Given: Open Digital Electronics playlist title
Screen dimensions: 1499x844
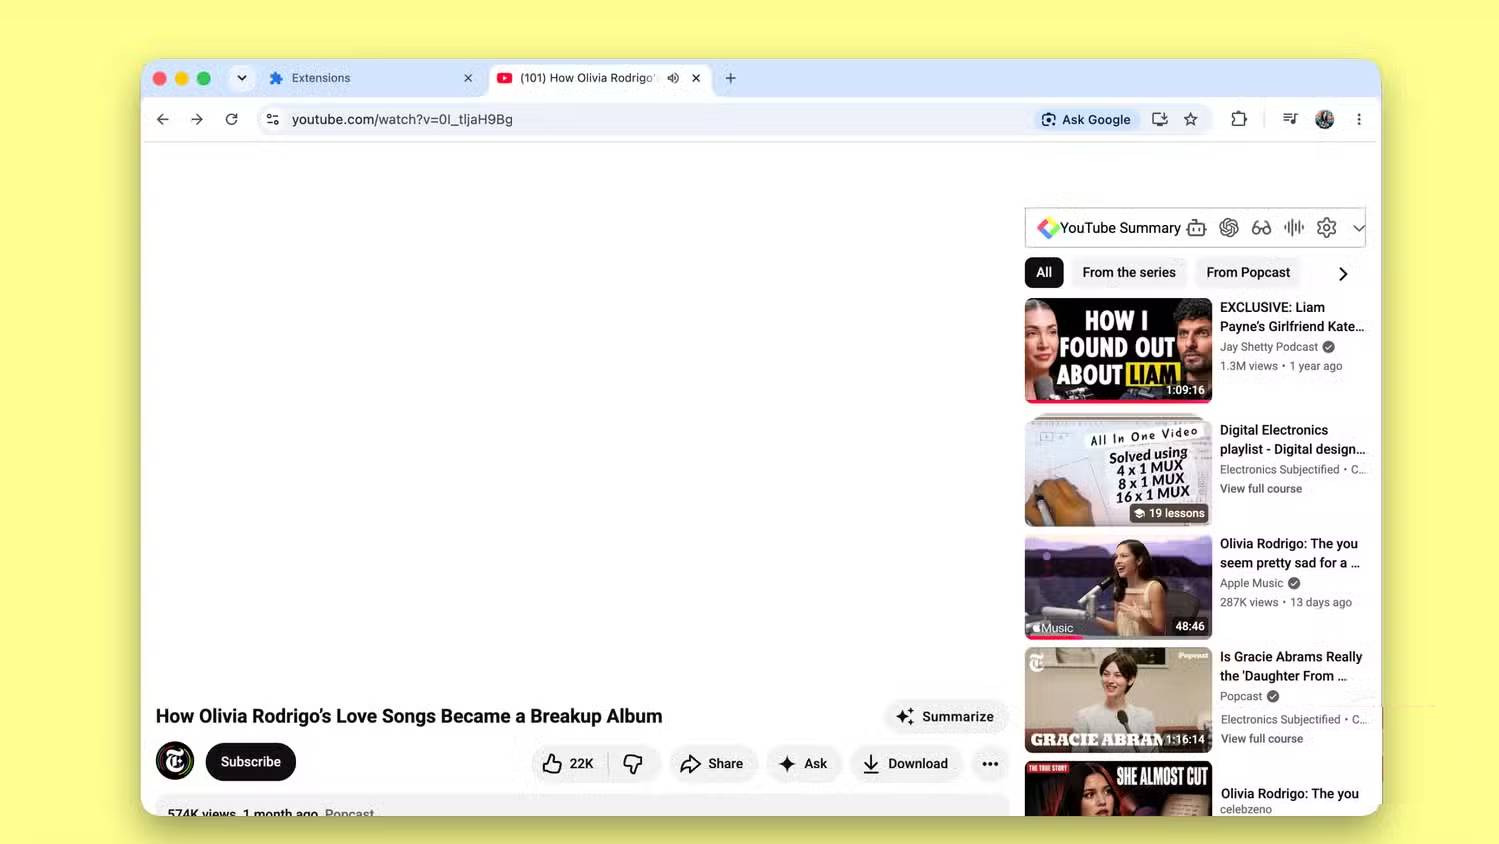Looking at the screenshot, I should pyautogui.click(x=1292, y=440).
